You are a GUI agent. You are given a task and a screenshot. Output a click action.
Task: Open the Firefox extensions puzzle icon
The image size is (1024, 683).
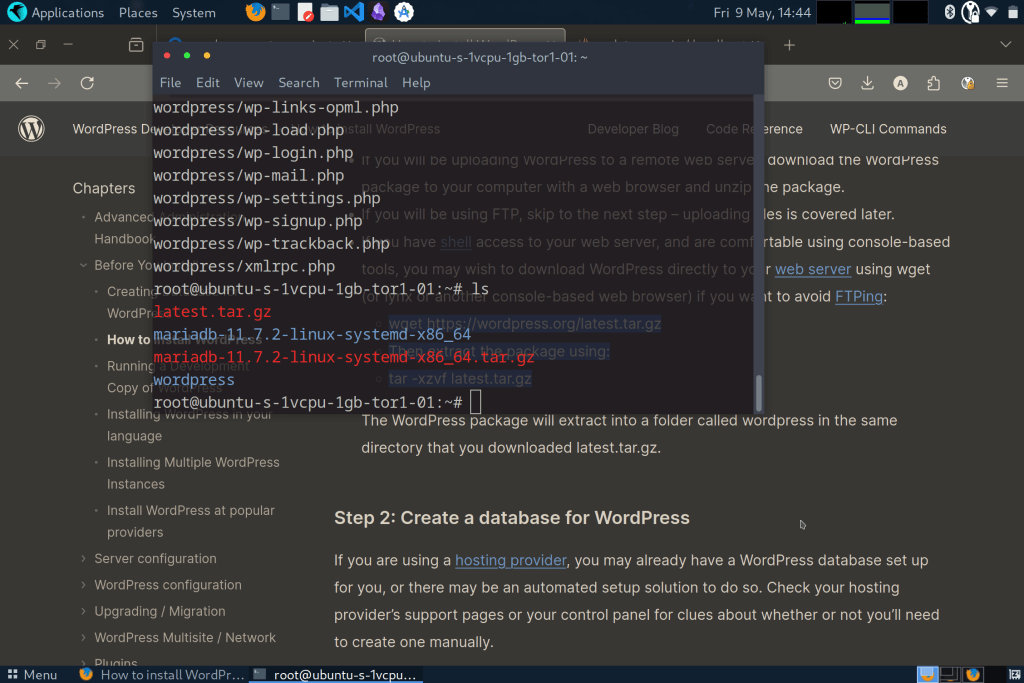pyautogui.click(x=933, y=83)
